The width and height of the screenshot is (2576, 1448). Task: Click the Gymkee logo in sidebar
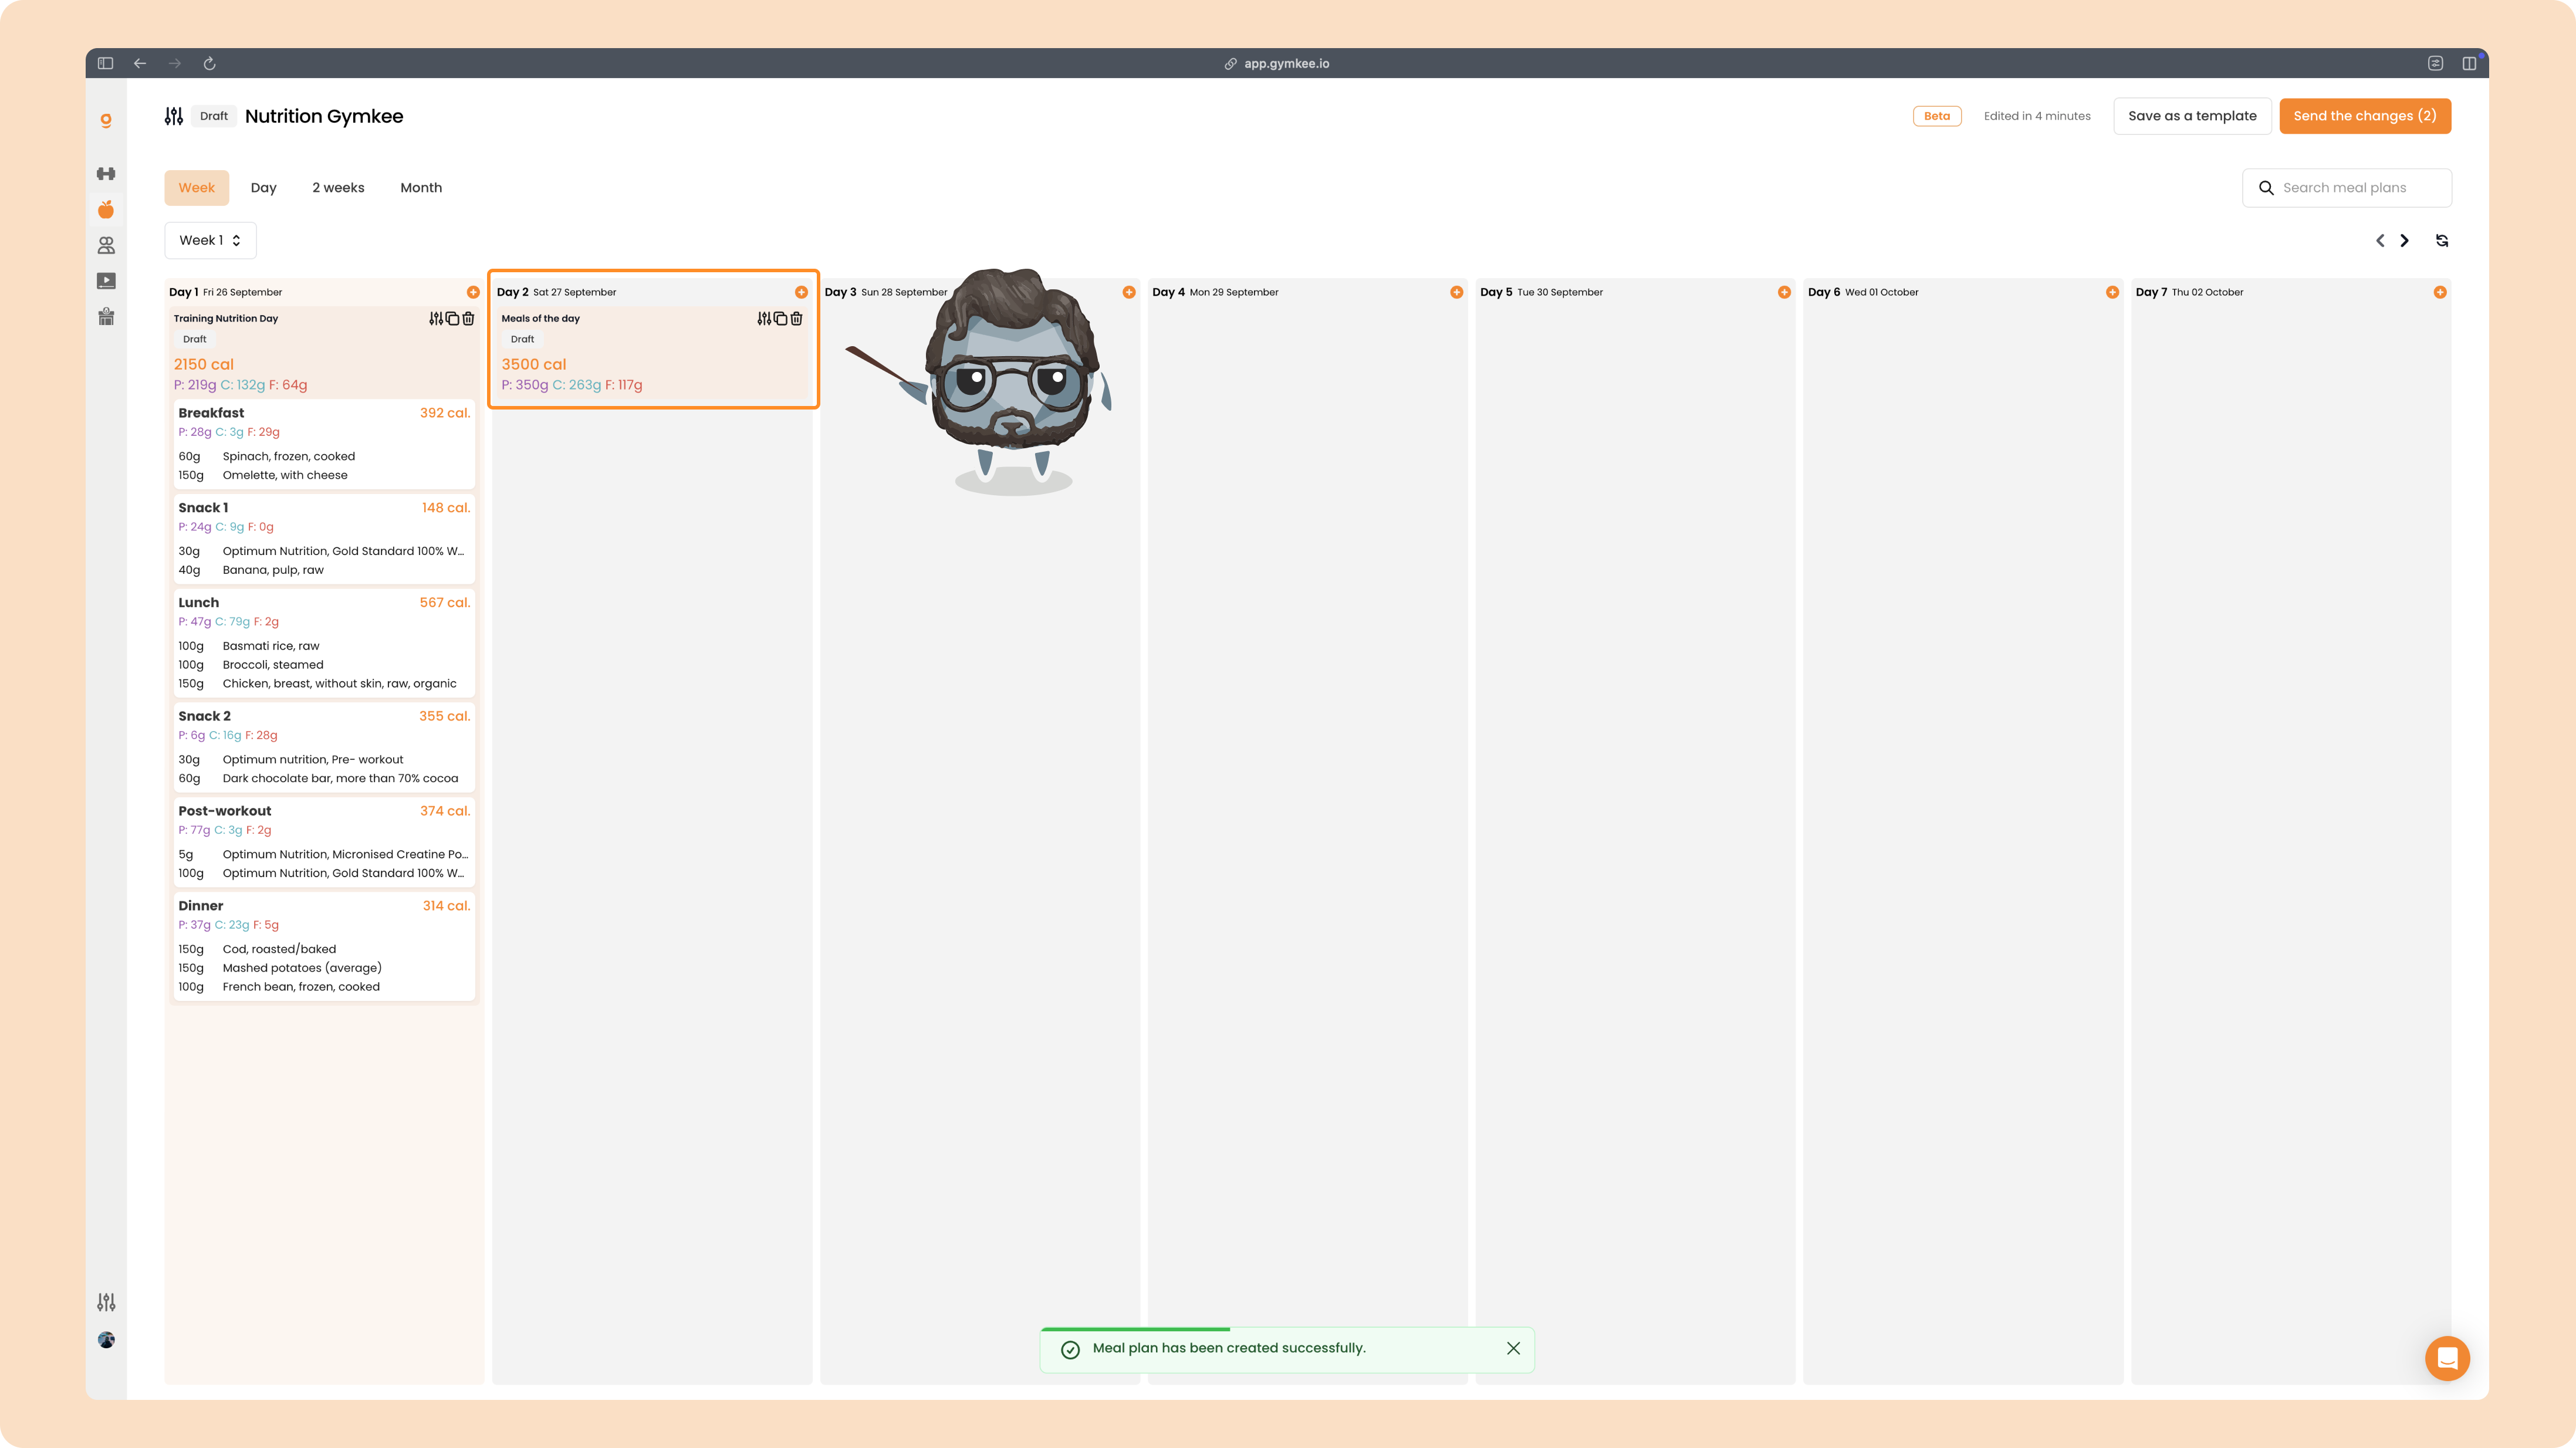tap(106, 121)
